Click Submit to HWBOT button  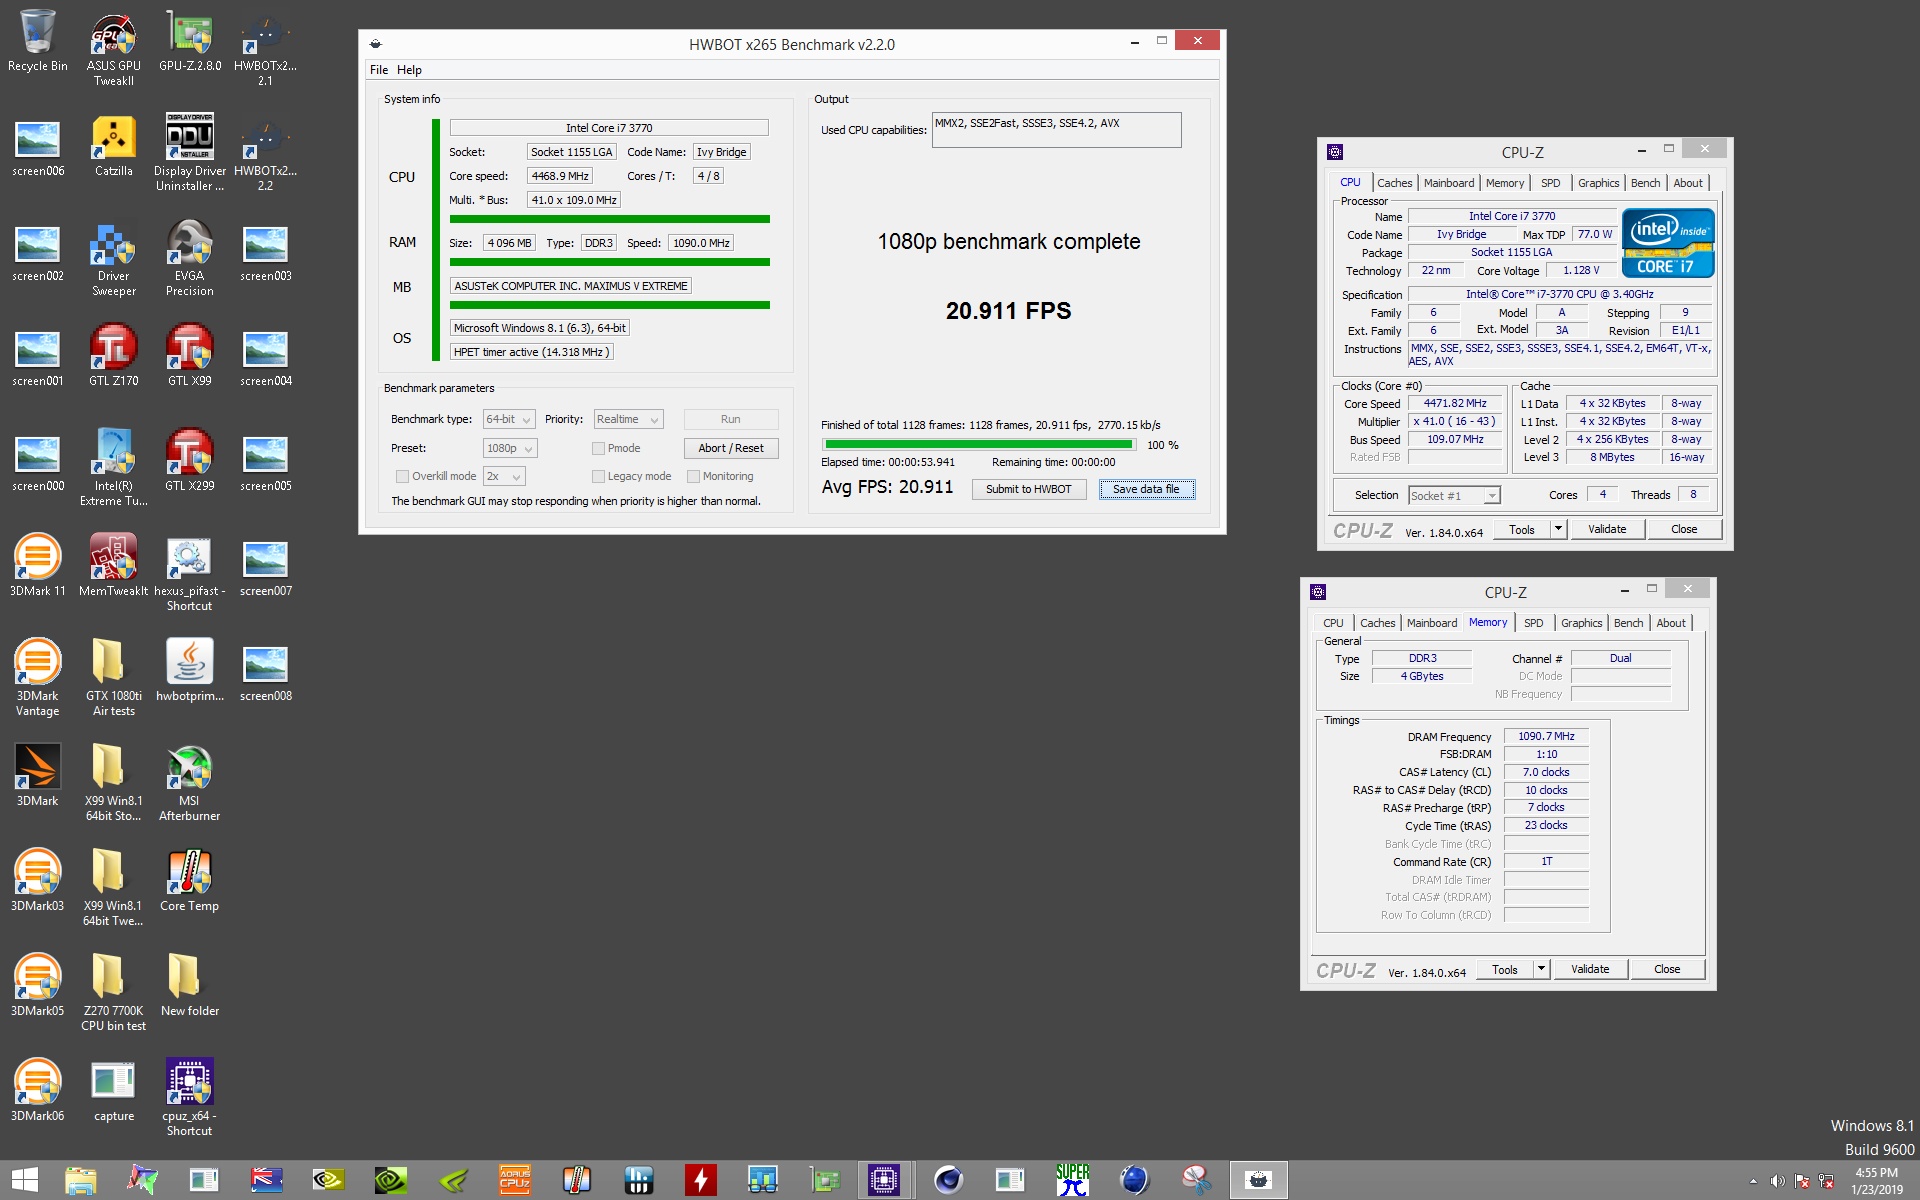(x=1029, y=490)
